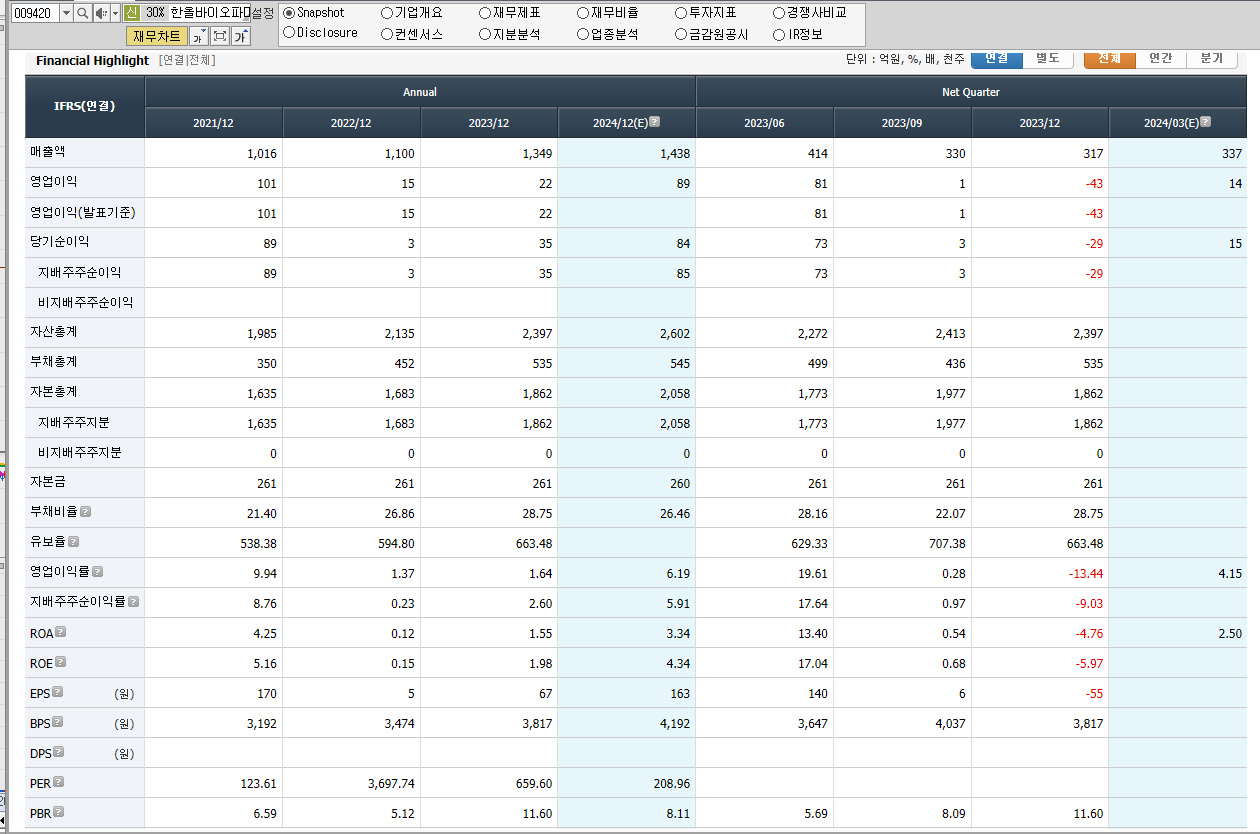This screenshot has width=1260, height=834.
Task: Select the 투자지표 radio button
Action: click(681, 13)
